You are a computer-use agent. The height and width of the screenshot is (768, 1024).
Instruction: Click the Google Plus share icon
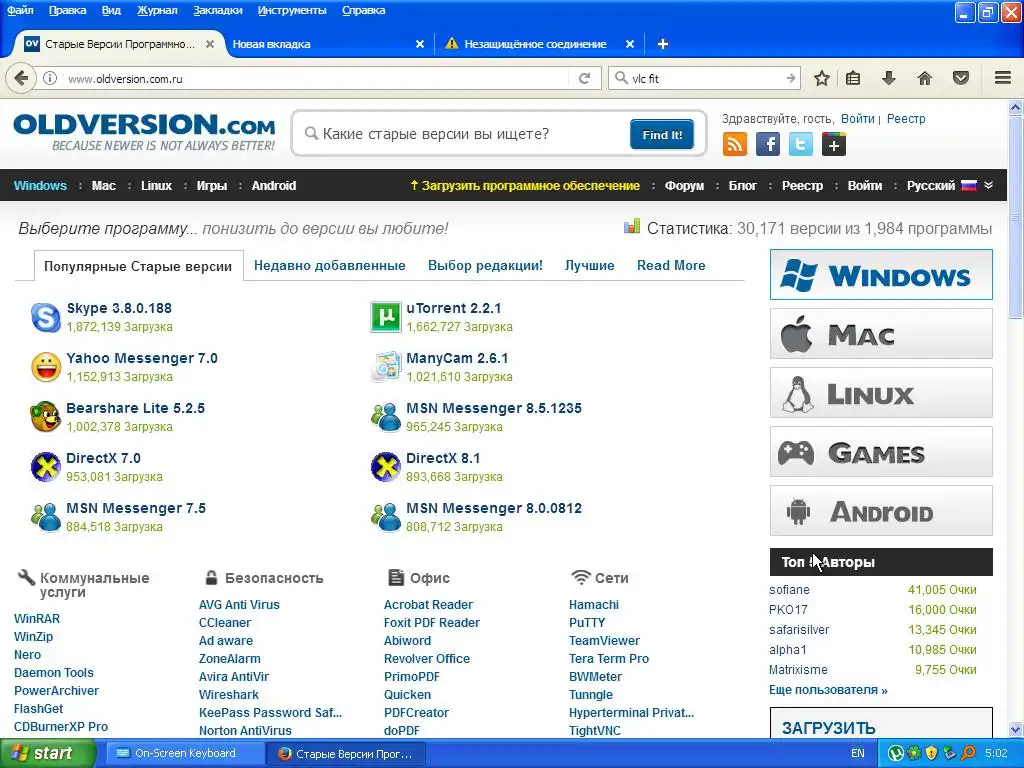(834, 144)
